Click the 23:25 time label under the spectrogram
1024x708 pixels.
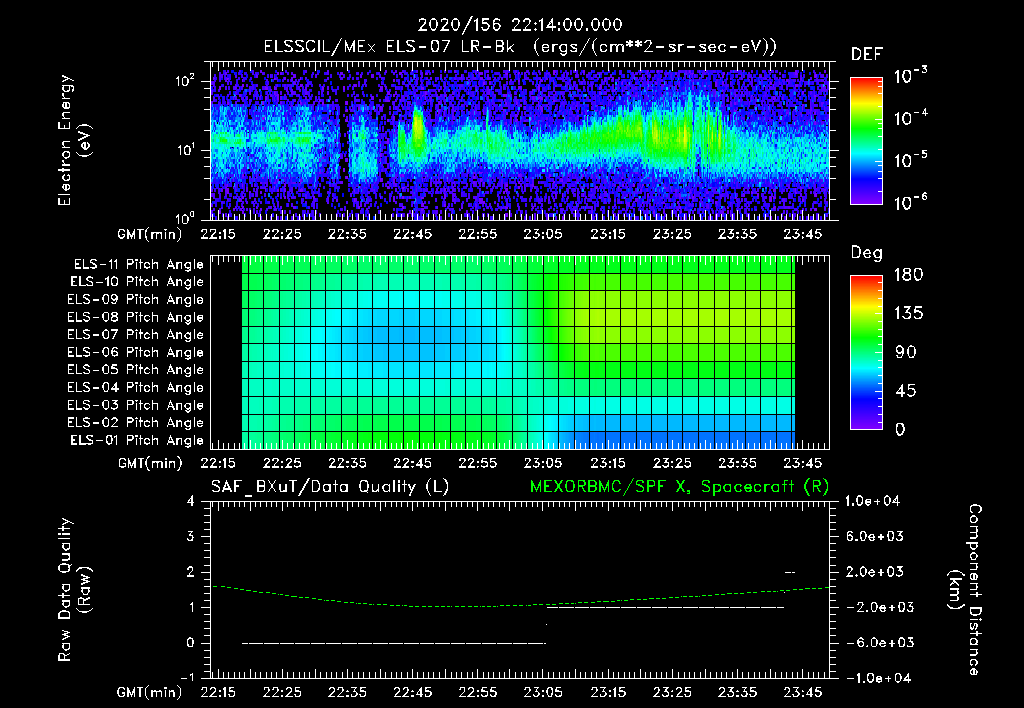(673, 234)
